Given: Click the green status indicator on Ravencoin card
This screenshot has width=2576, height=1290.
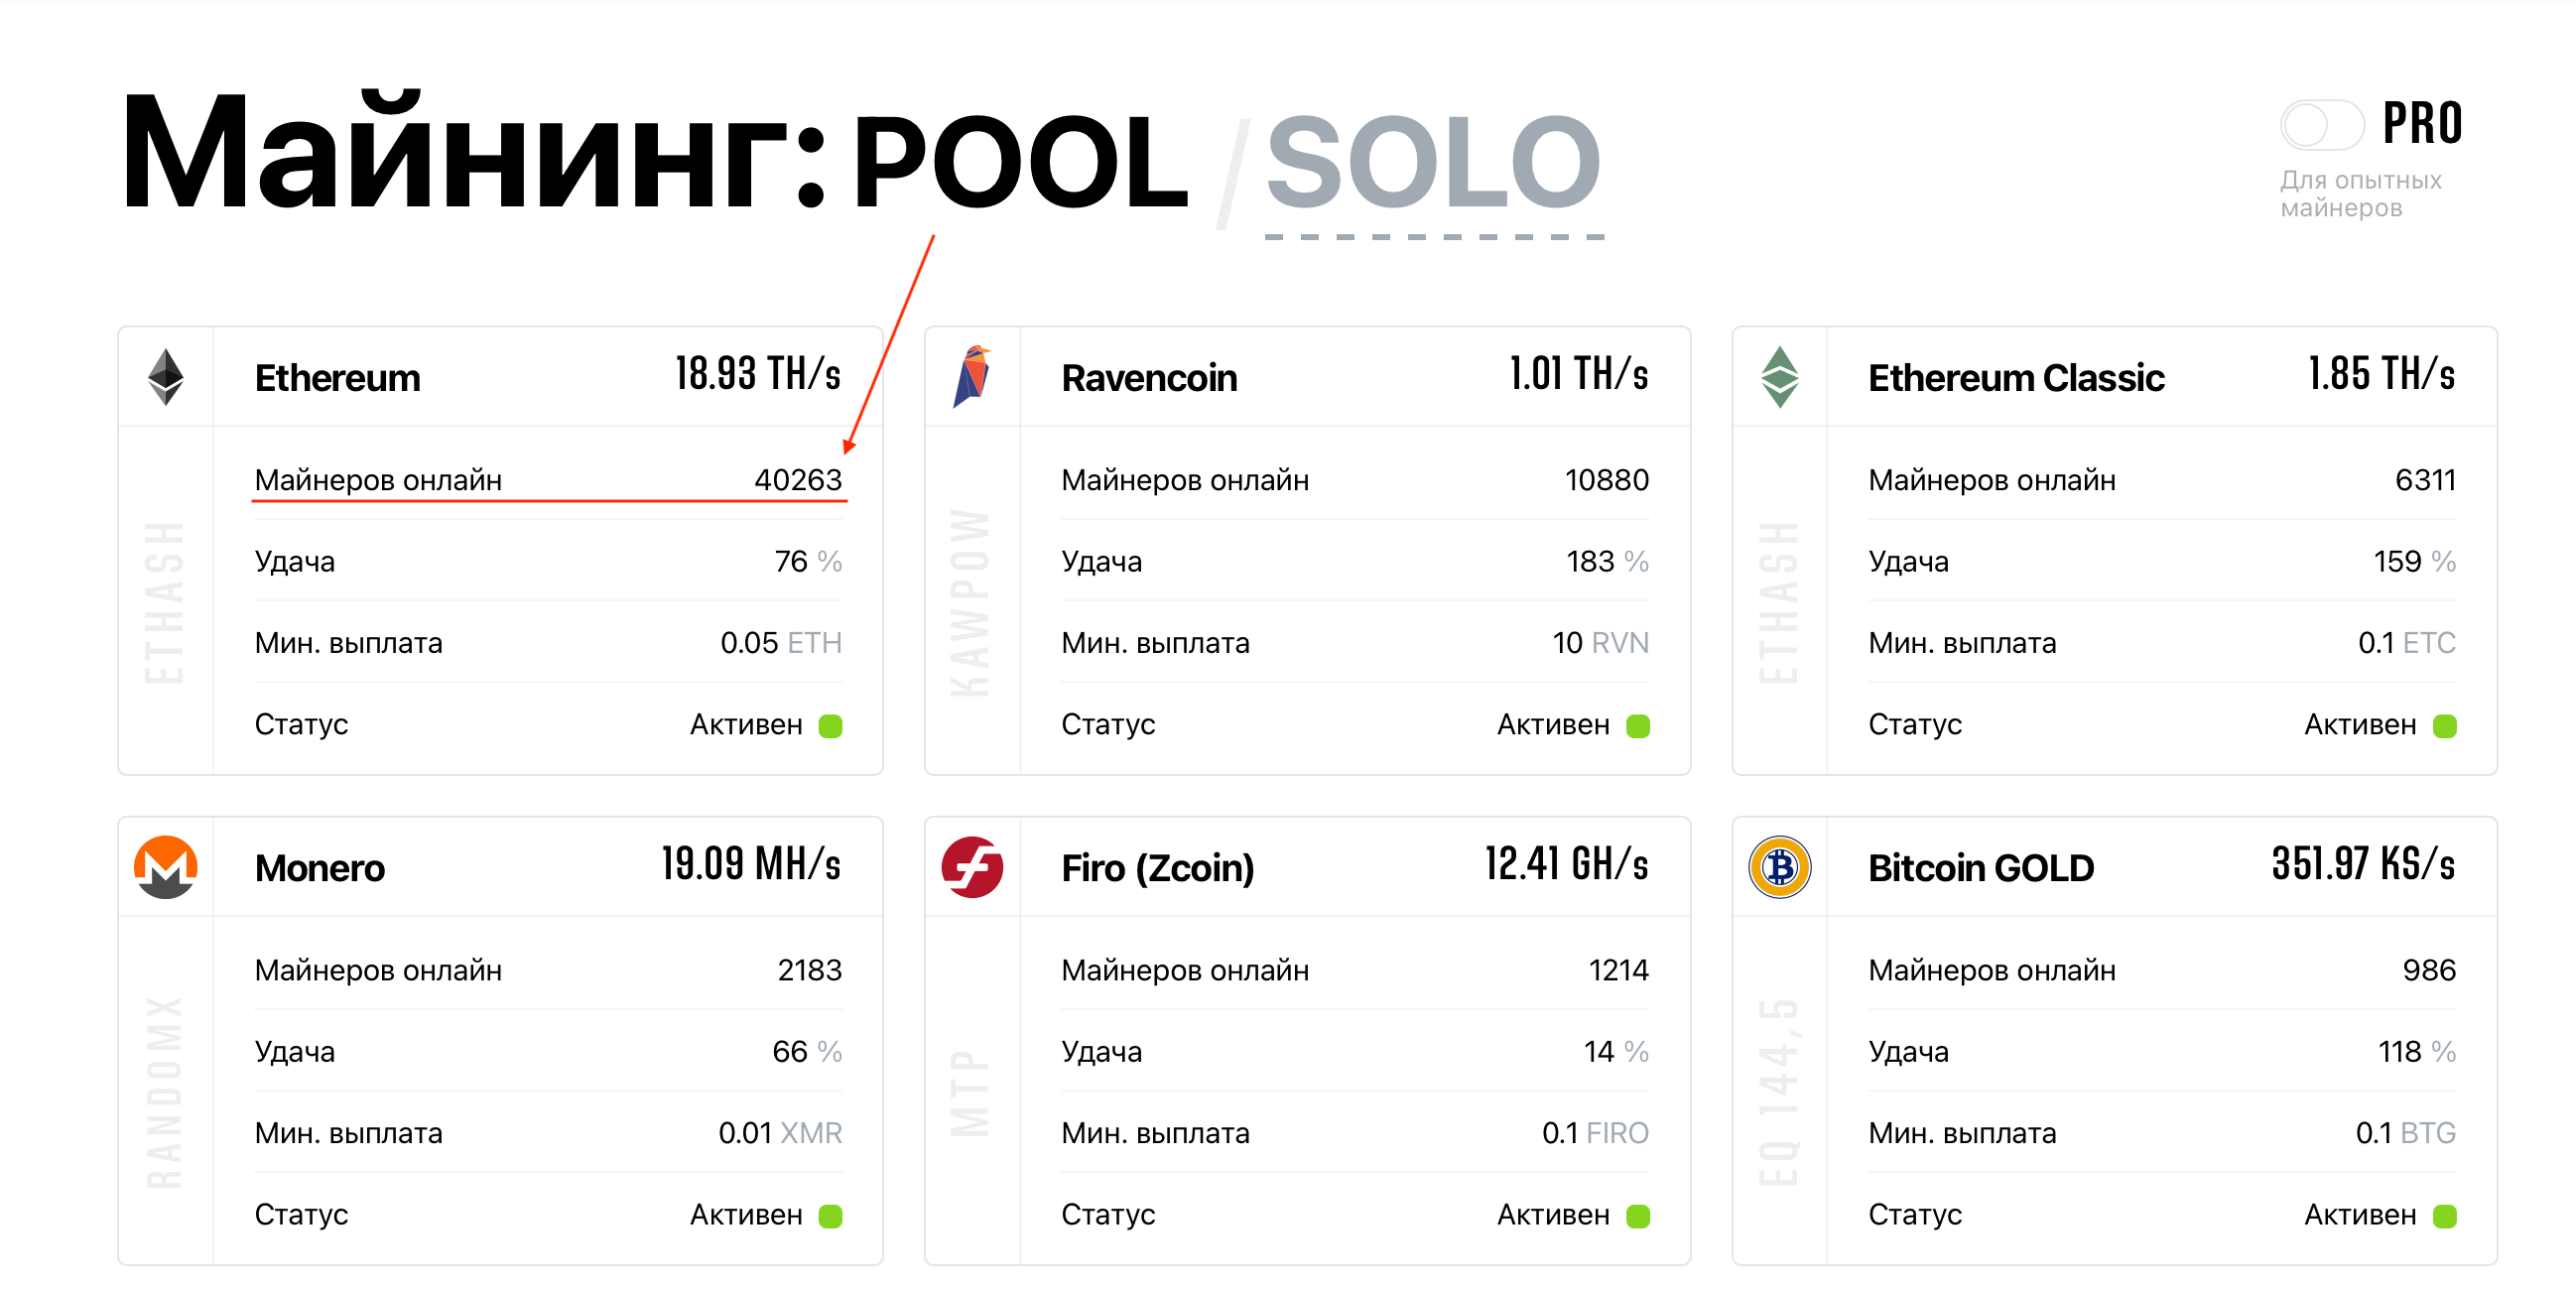Looking at the screenshot, I should (1638, 725).
